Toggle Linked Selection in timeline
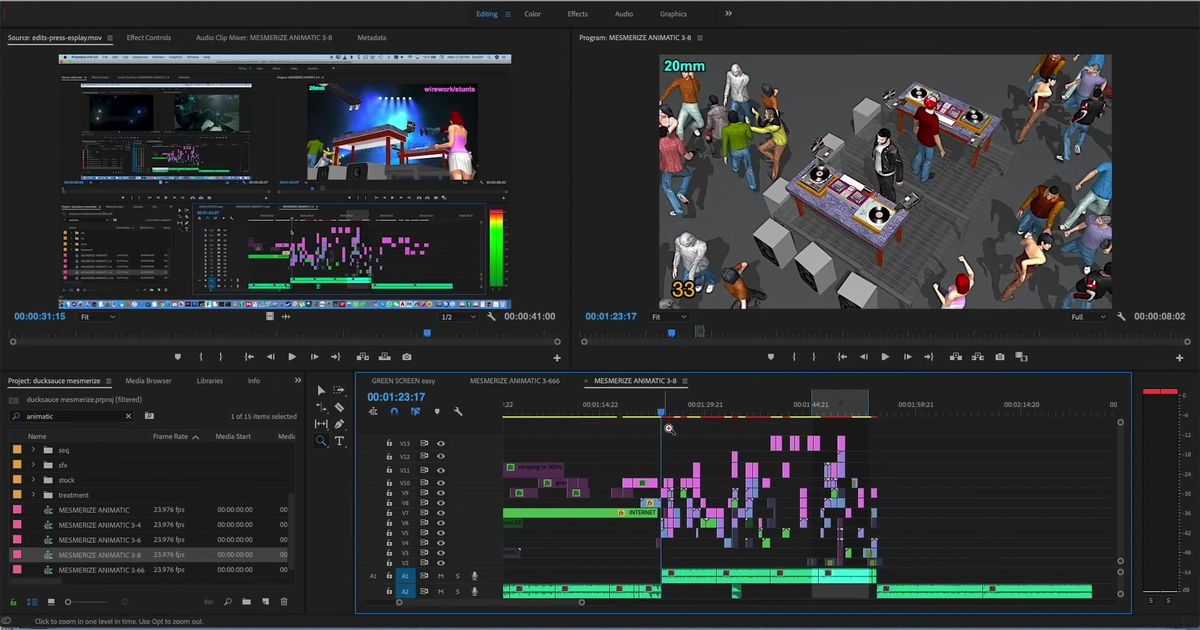The image size is (1200, 630). click(415, 411)
